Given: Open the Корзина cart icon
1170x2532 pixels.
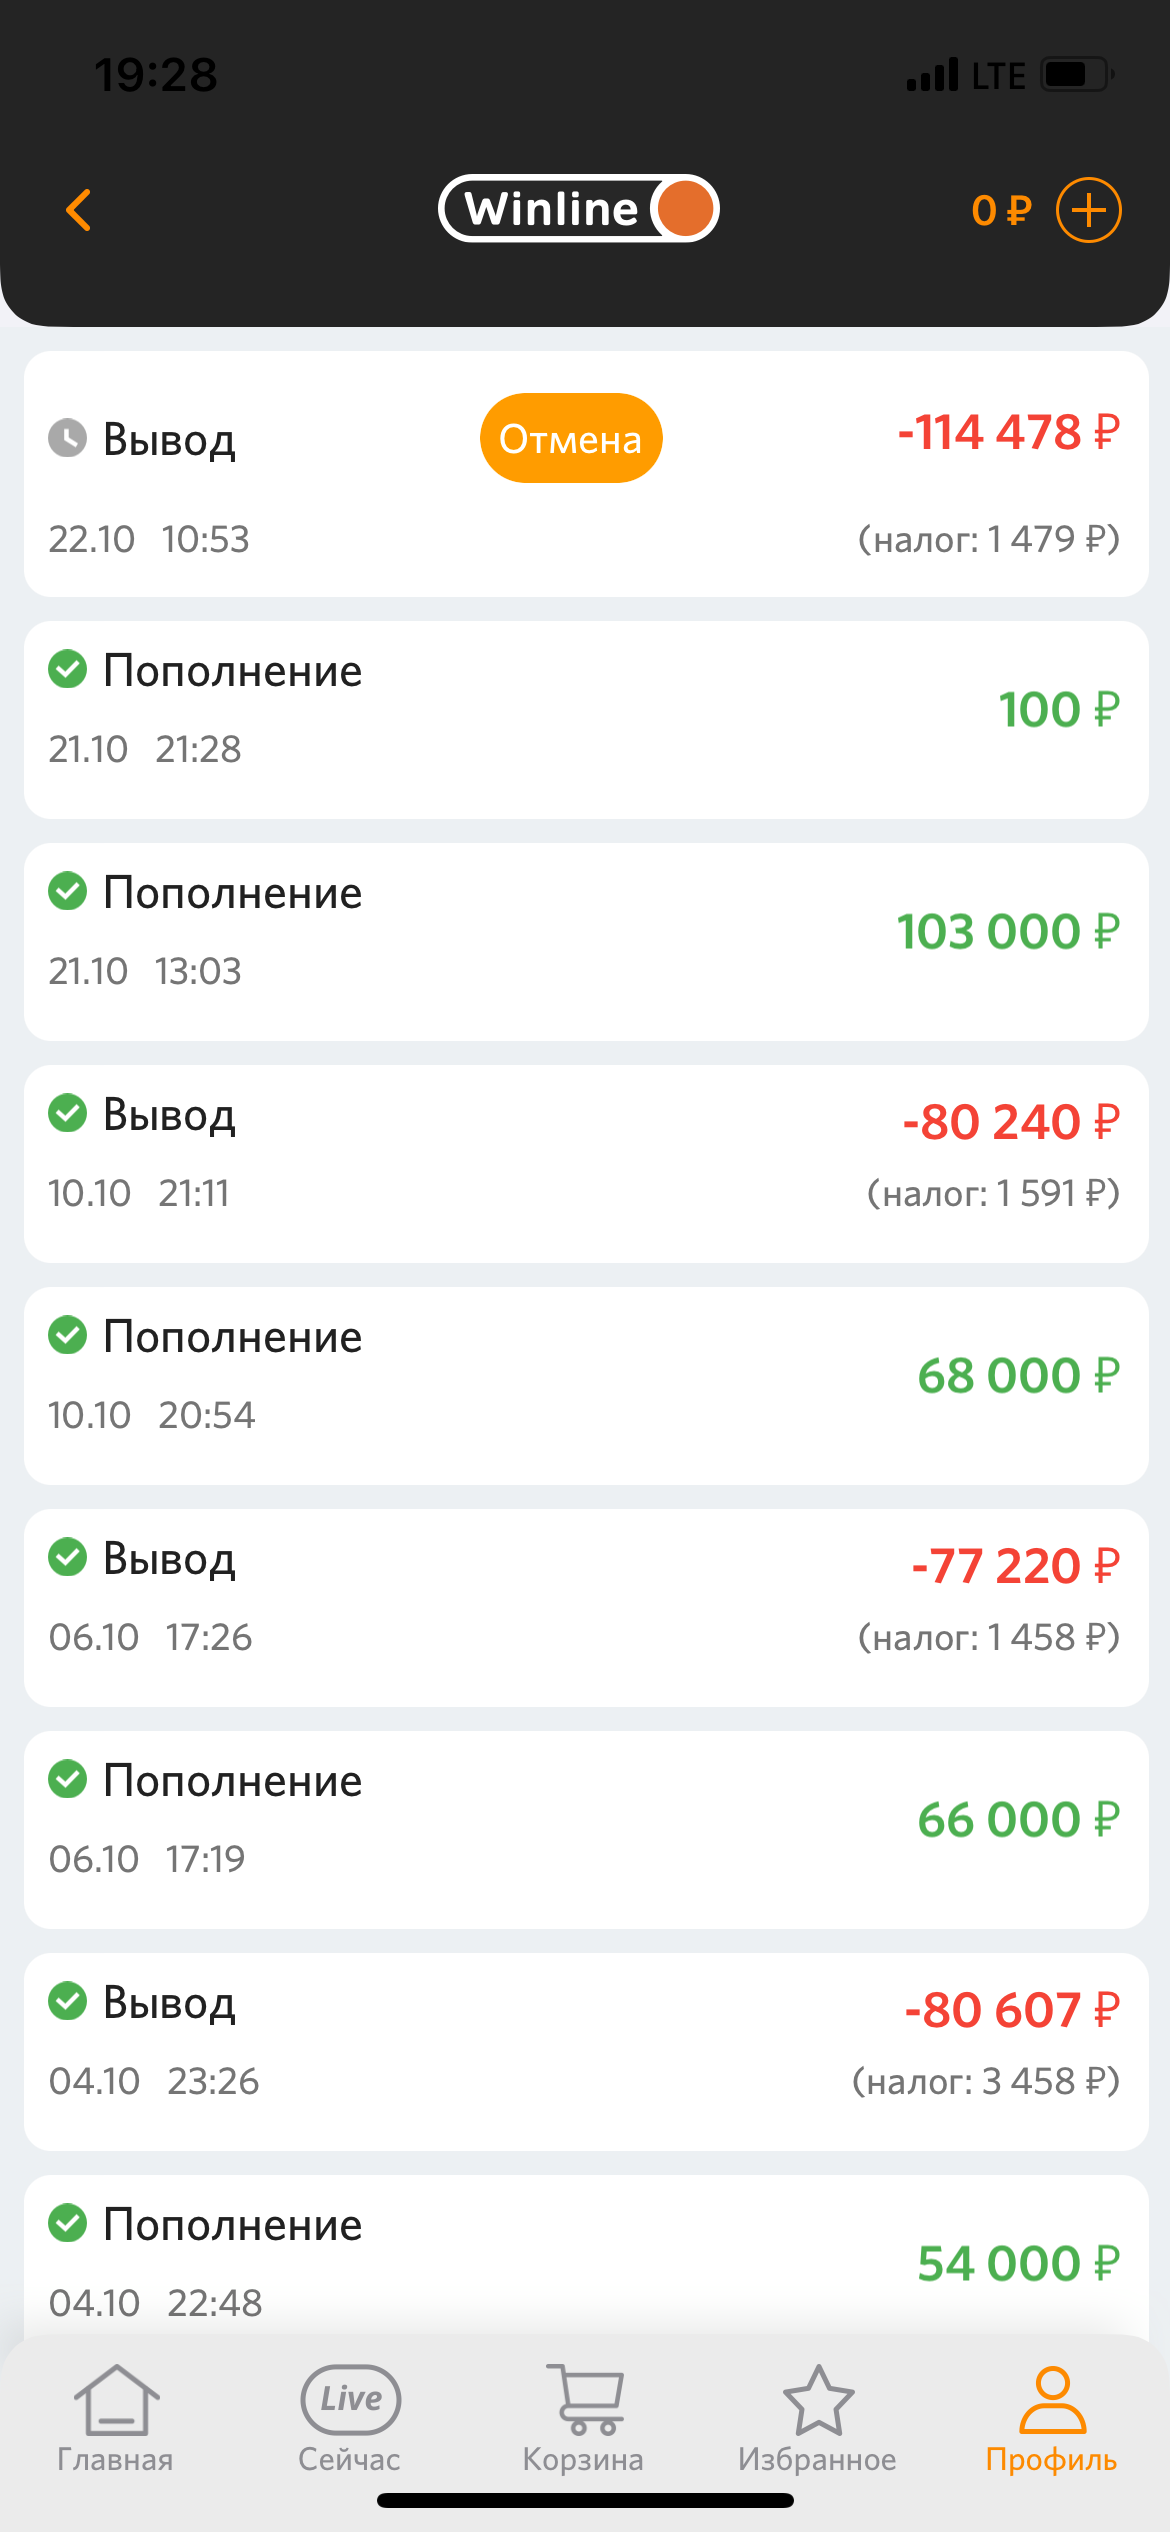Looking at the screenshot, I should click(584, 2417).
